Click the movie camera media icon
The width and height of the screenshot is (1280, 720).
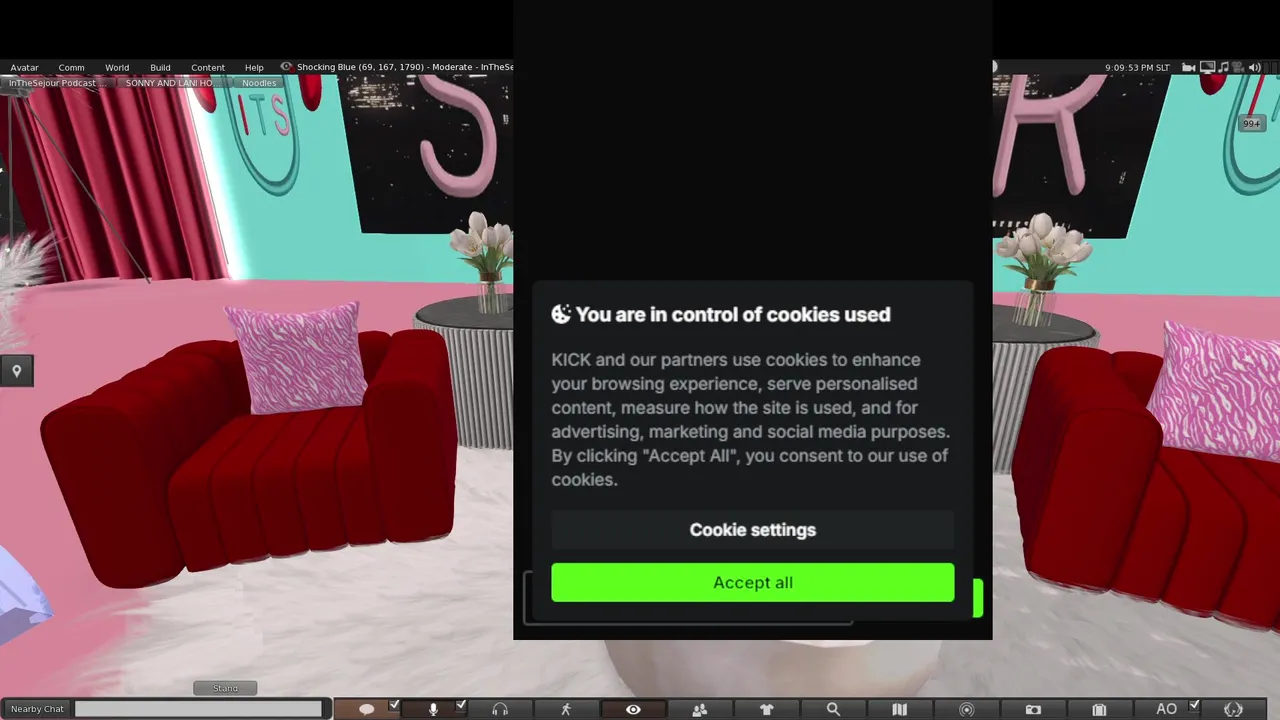[1238, 67]
